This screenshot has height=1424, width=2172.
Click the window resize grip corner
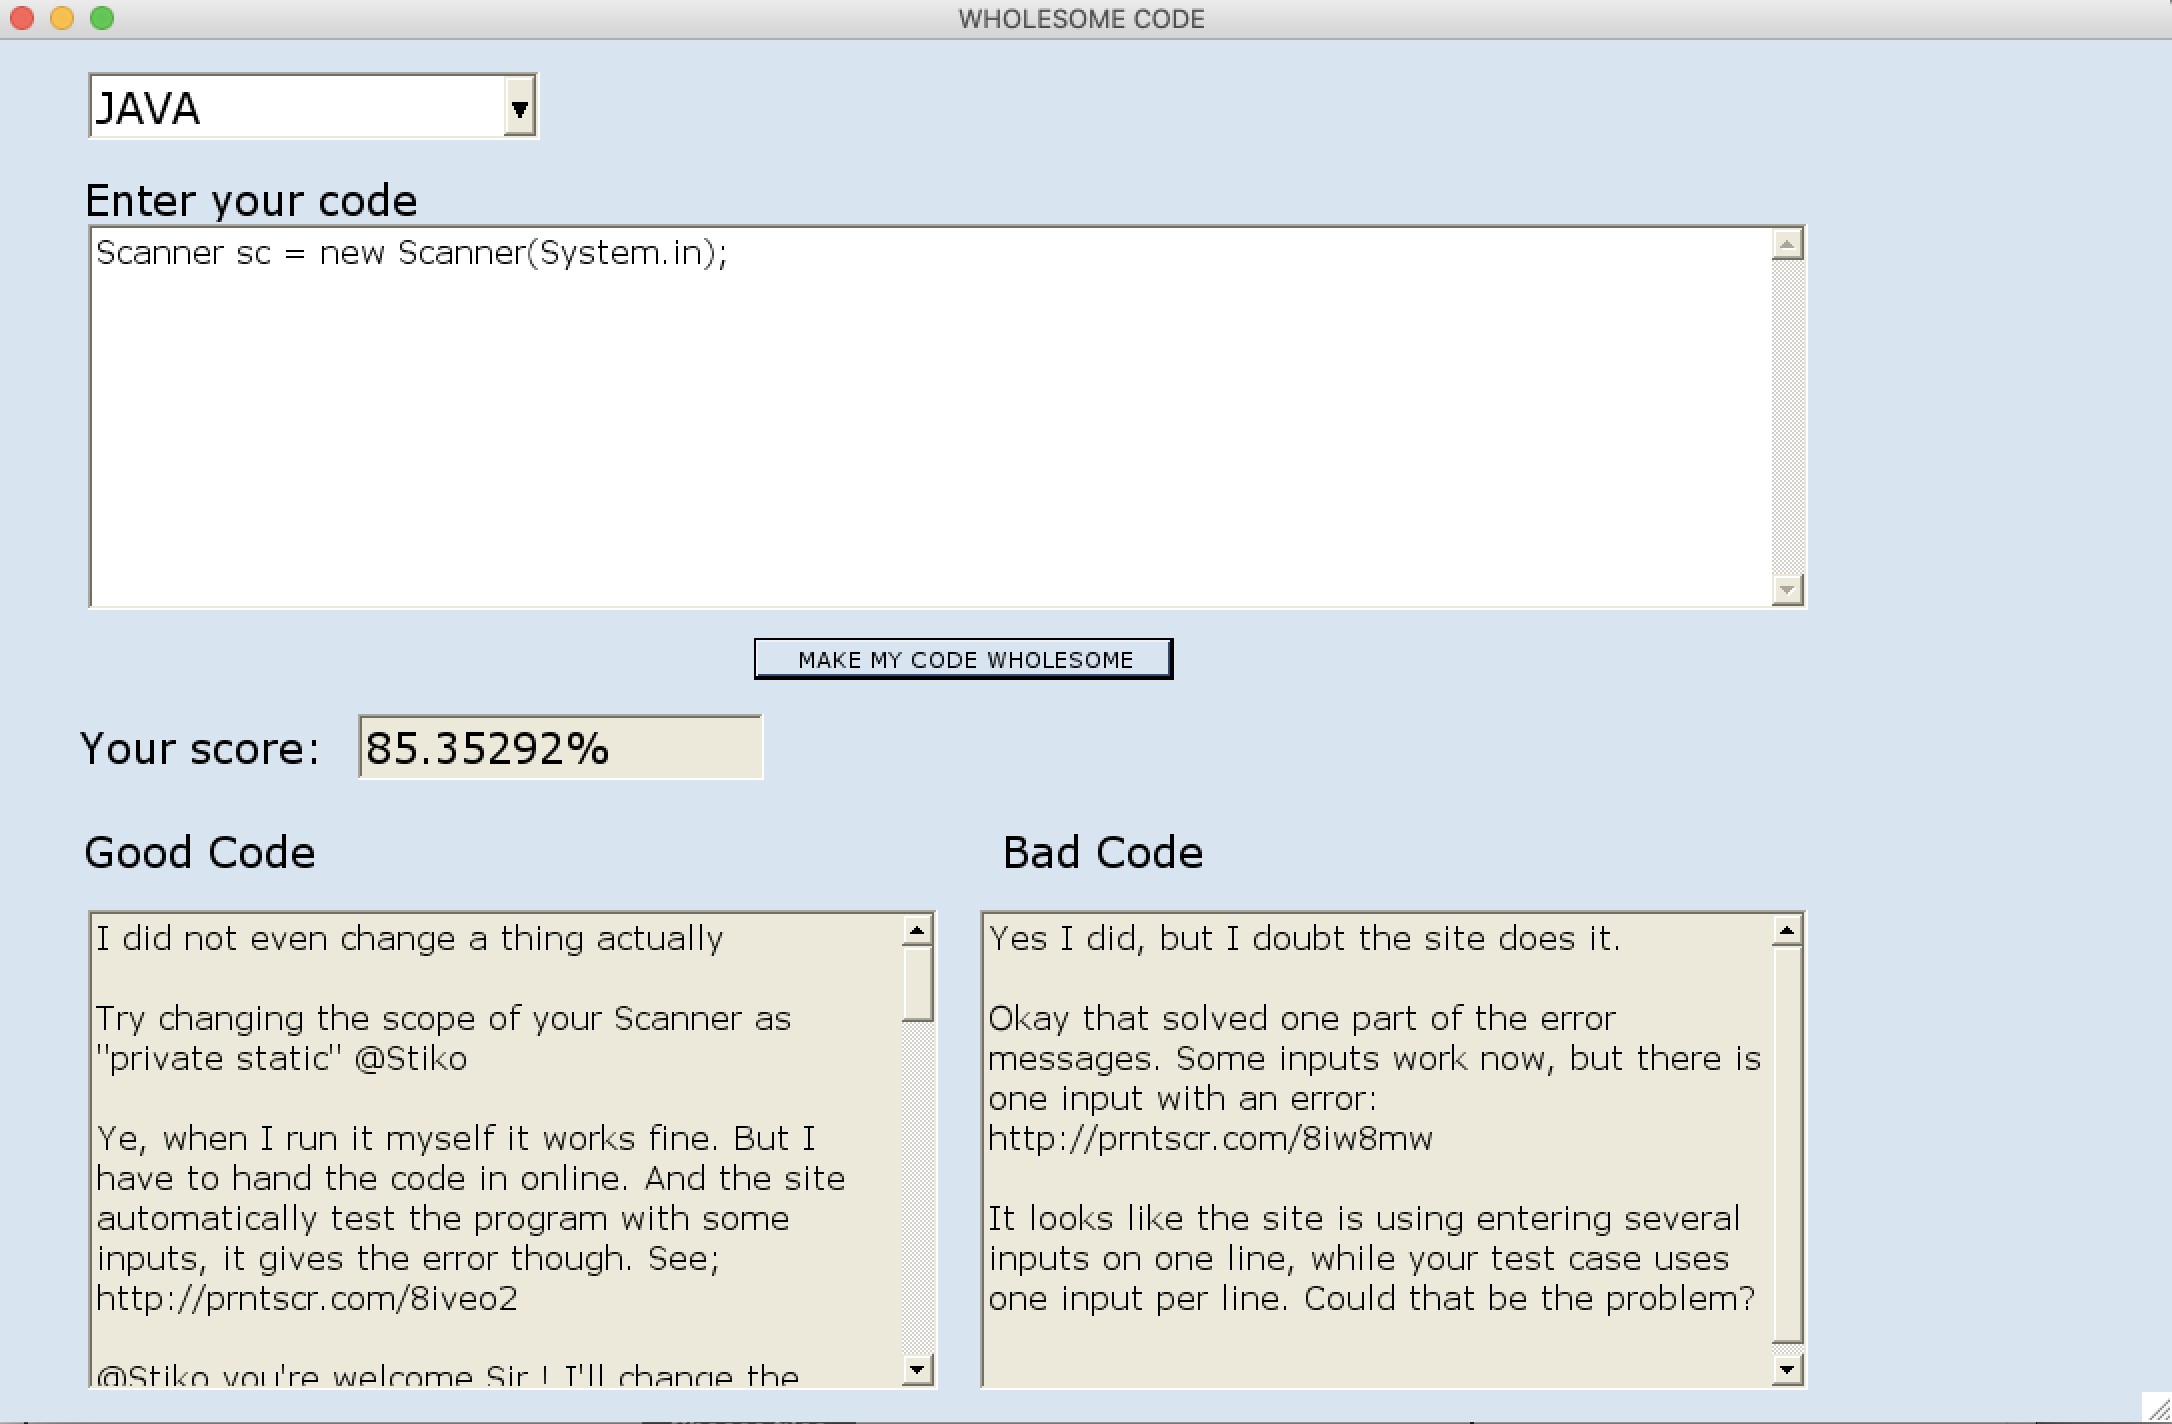coord(2157,1409)
